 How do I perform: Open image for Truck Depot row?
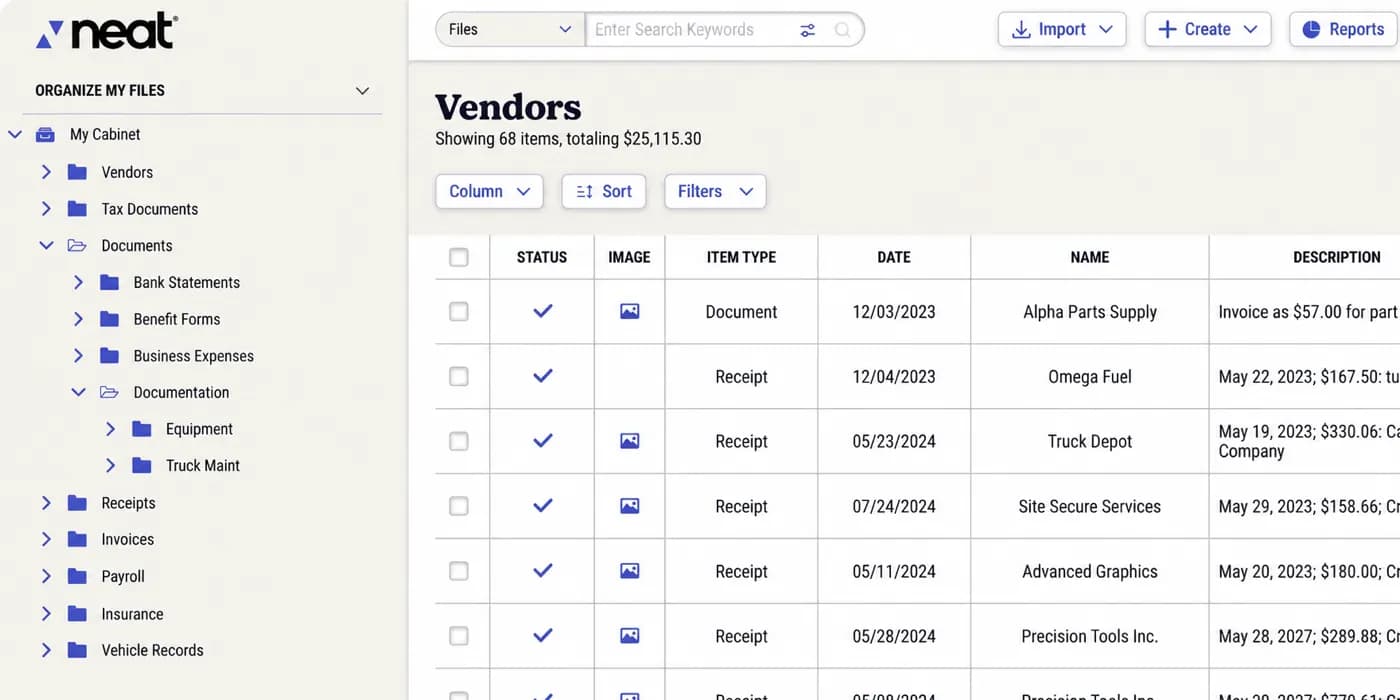pos(629,441)
